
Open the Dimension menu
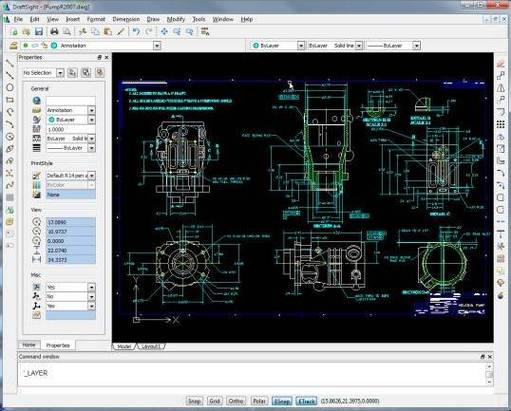(126, 19)
